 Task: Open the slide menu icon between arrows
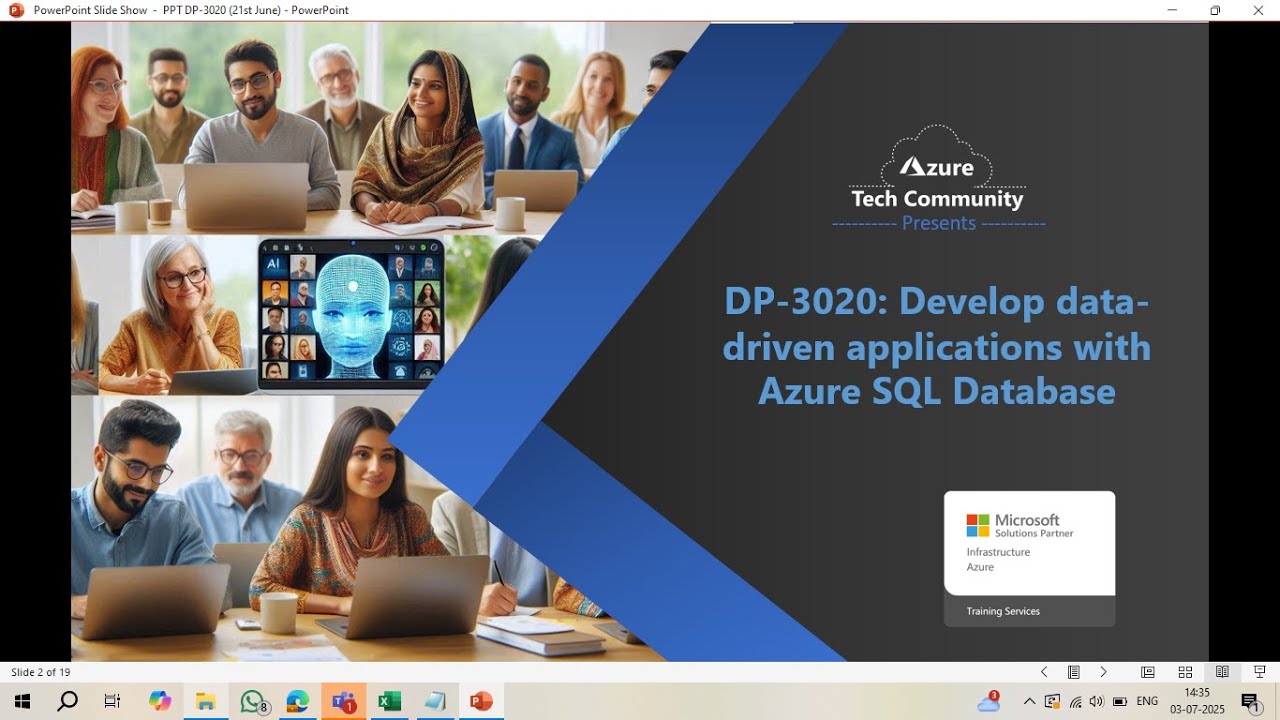(x=1073, y=672)
